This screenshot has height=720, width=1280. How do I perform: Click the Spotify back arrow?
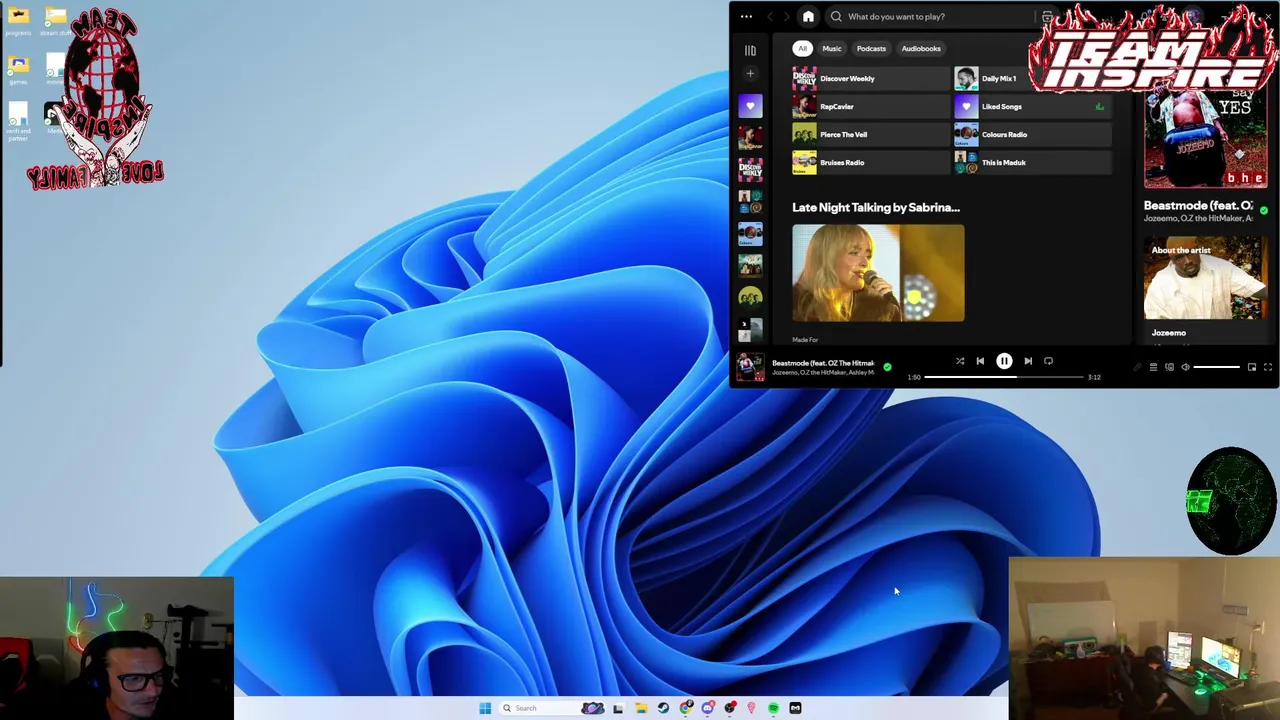pos(770,16)
